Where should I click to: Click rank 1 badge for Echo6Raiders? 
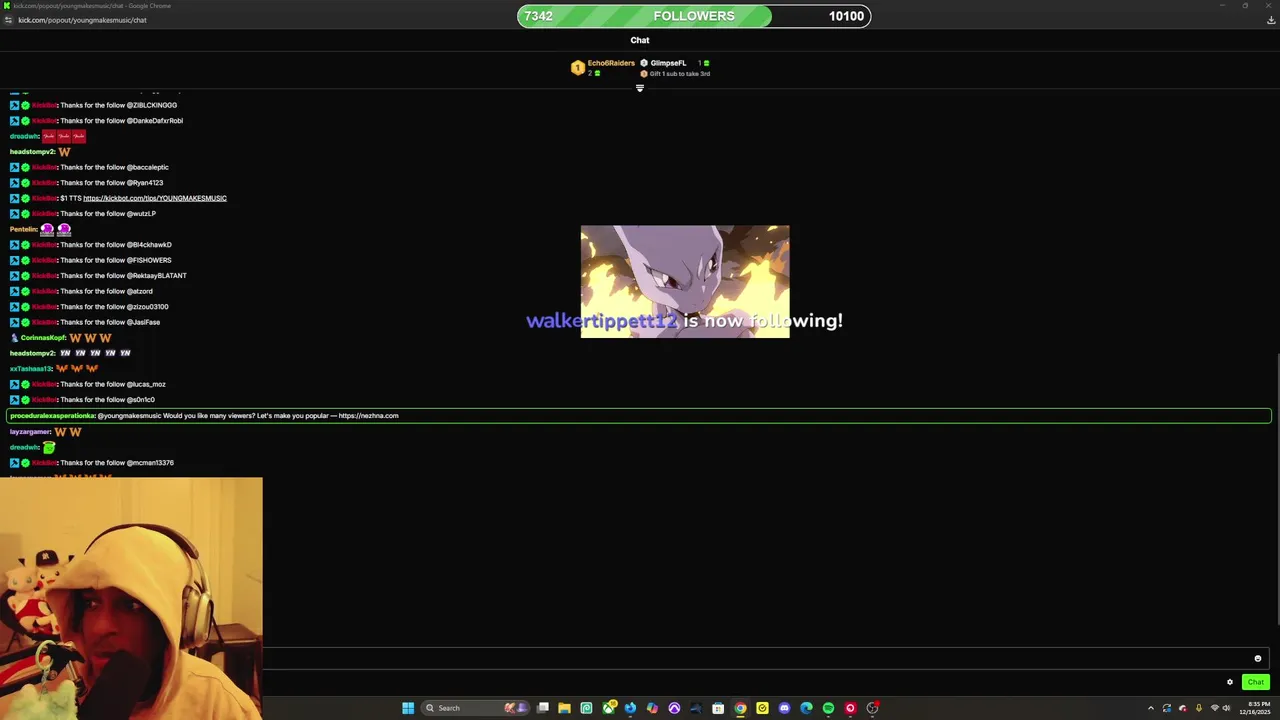[x=577, y=68]
